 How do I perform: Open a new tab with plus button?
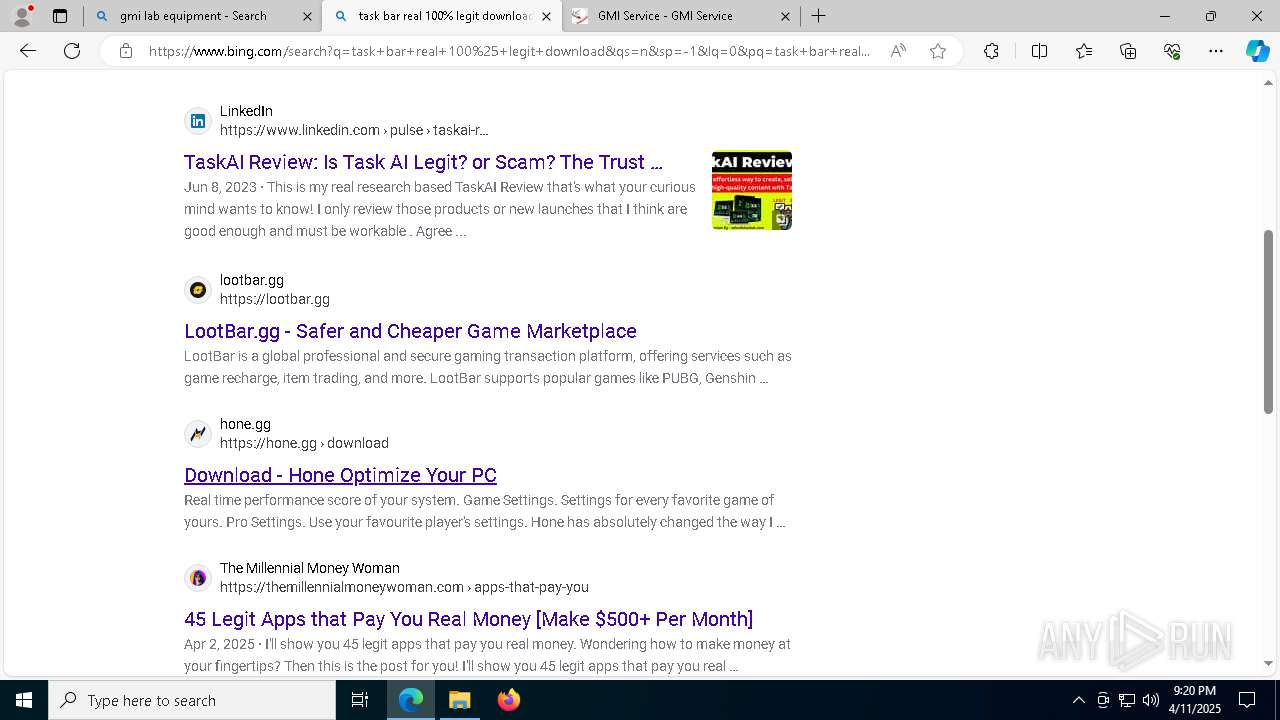[818, 16]
